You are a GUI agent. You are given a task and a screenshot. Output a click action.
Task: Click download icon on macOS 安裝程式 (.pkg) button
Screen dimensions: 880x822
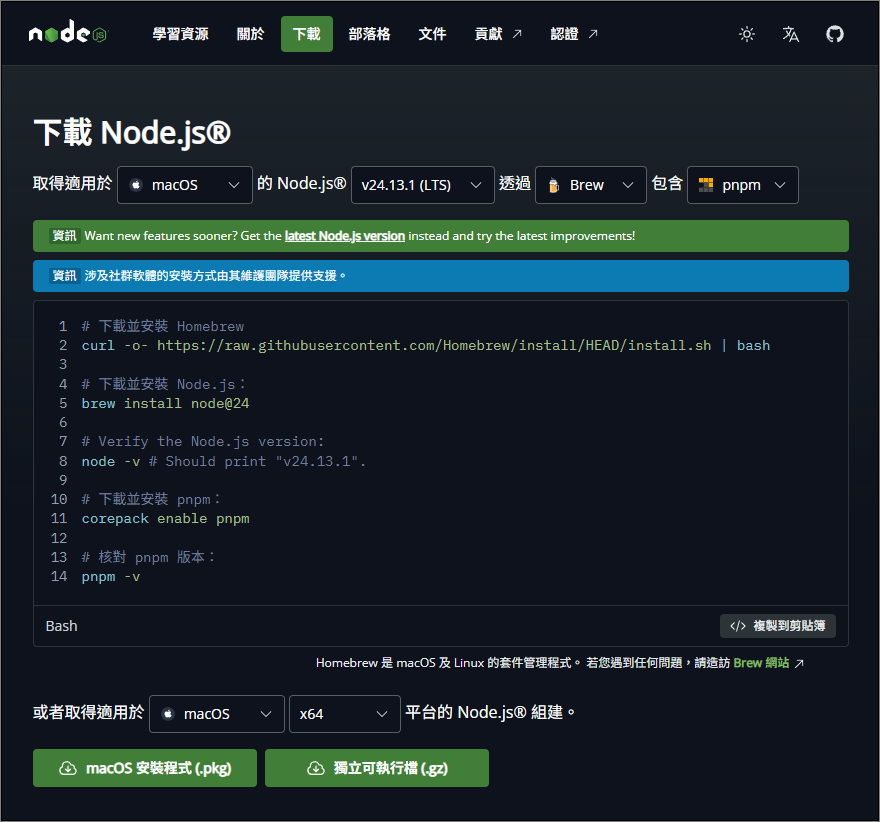pos(68,768)
